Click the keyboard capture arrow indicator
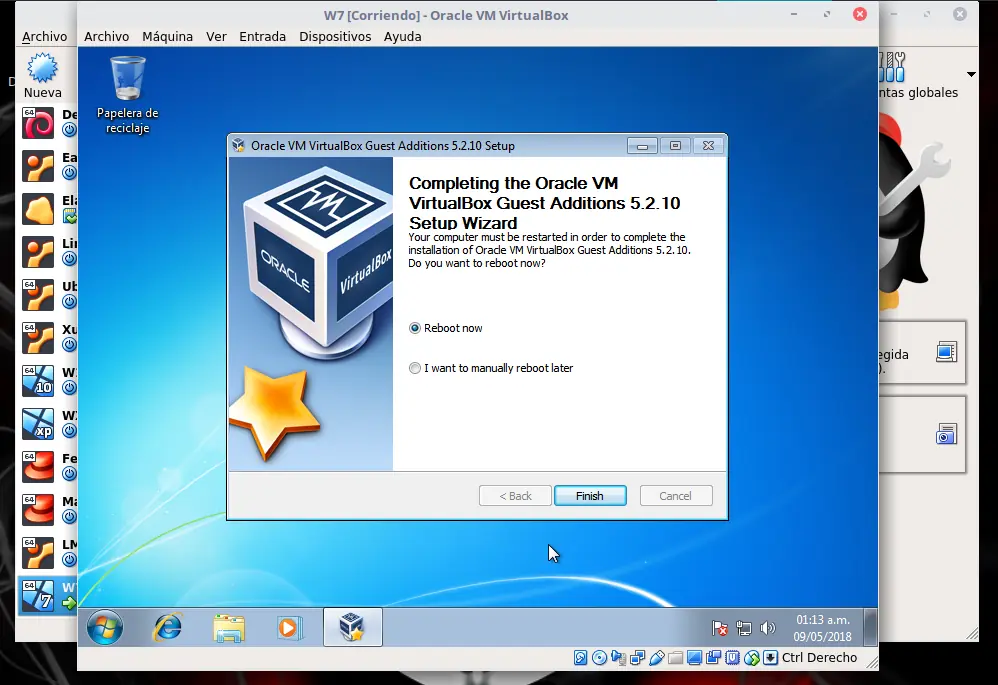This screenshot has height=685, width=998. coord(770,658)
